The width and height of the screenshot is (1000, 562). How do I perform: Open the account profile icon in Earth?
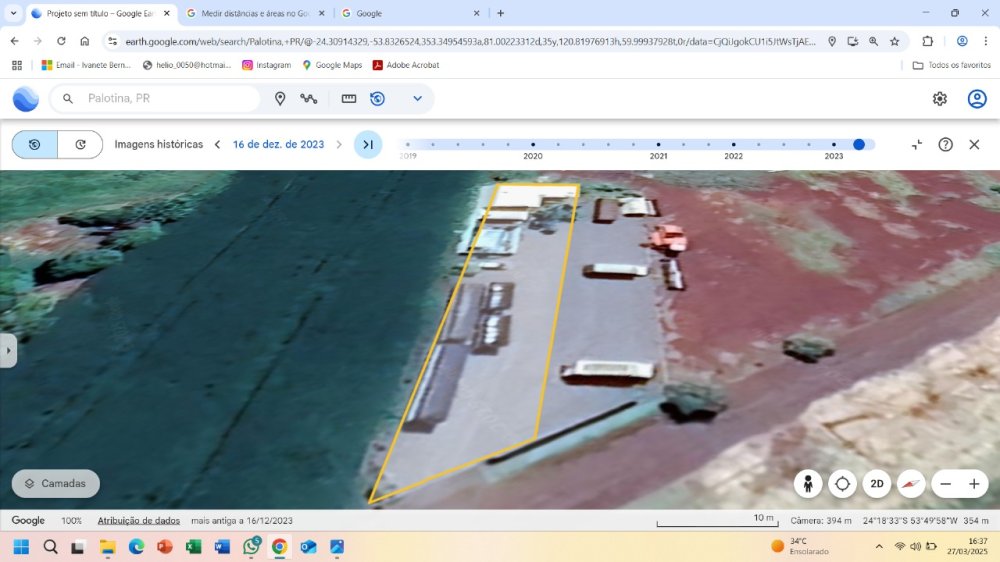pyautogui.click(x=976, y=99)
